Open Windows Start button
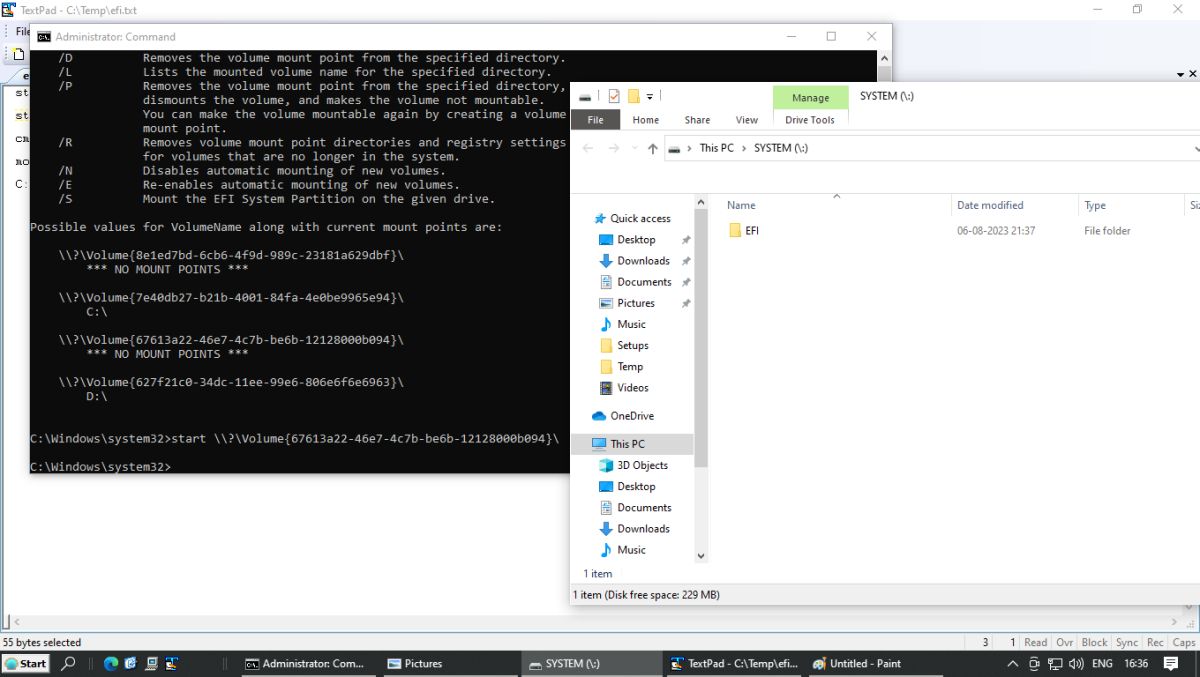 click(26, 663)
